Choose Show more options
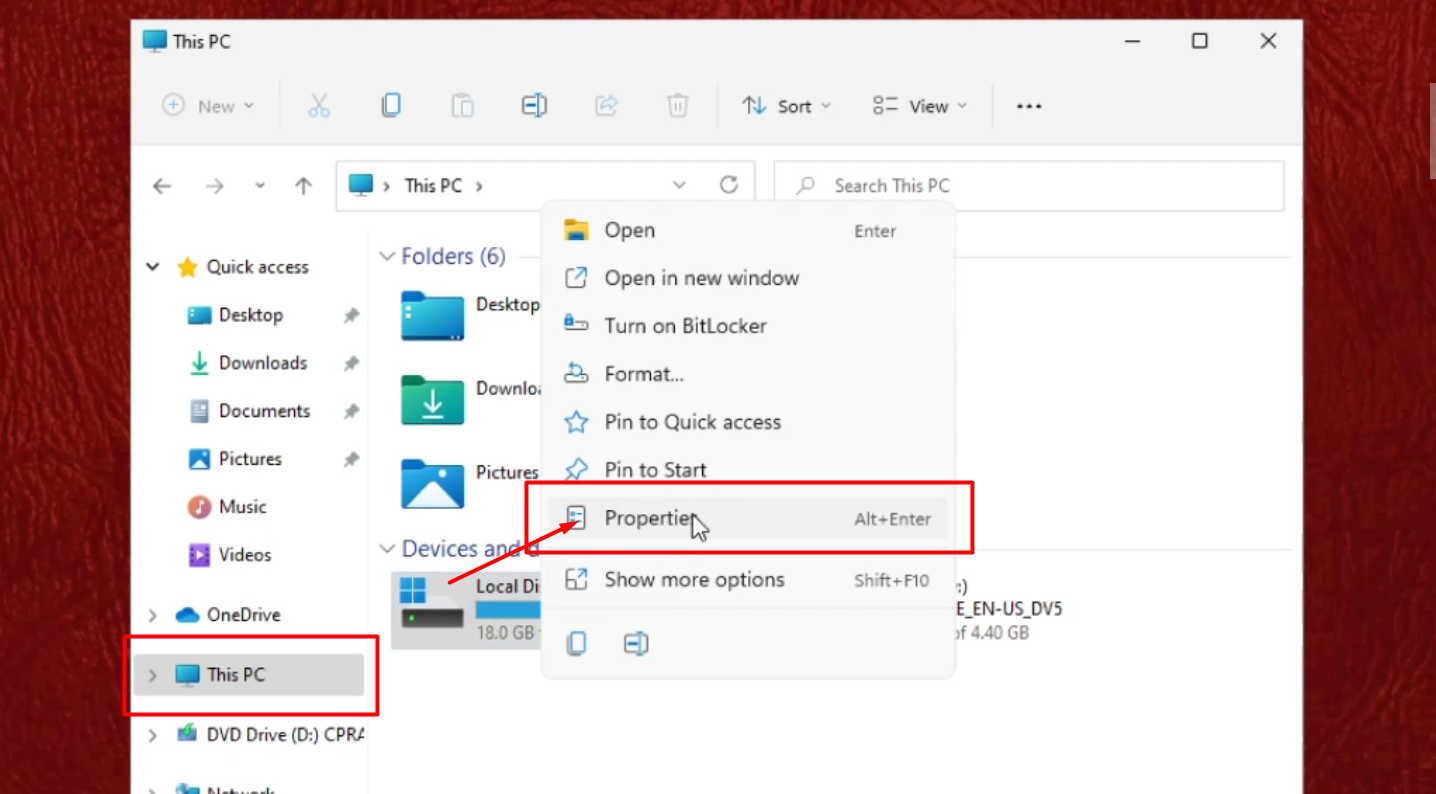1436x794 pixels. pyautogui.click(x=748, y=580)
